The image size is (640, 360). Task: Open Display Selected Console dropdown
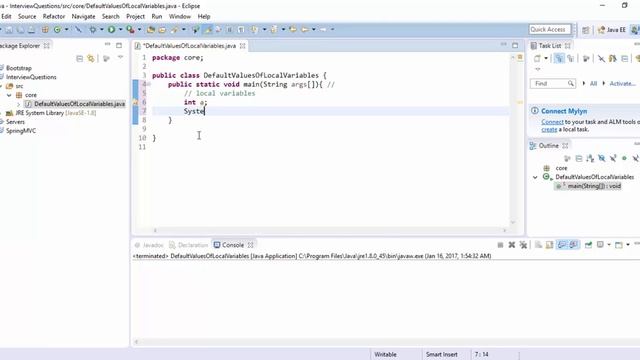pyautogui.click(x=609, y=245)
